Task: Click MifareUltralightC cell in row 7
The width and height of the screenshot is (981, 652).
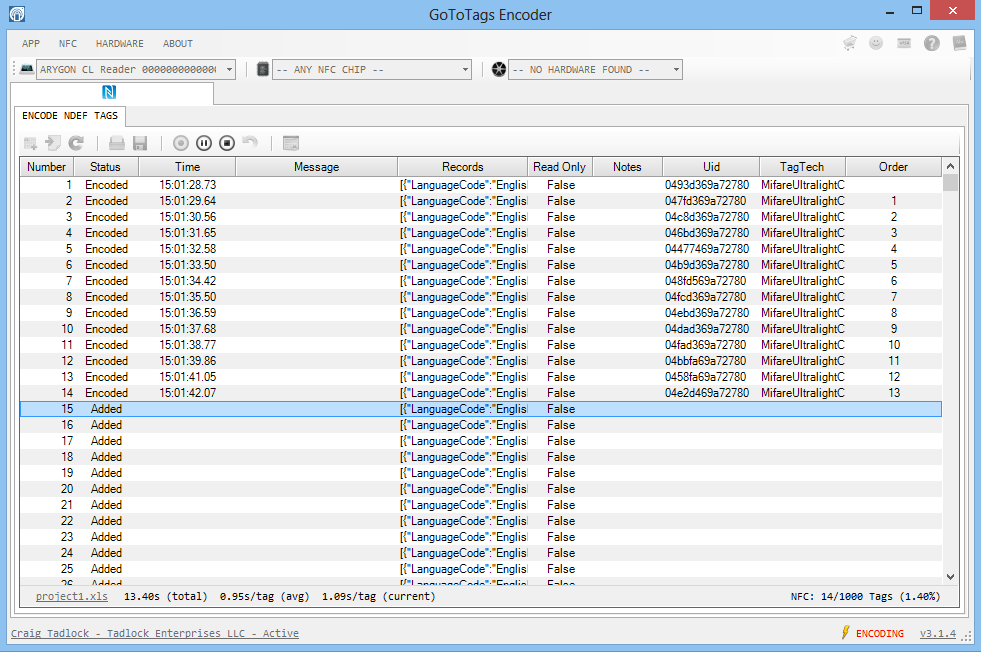Action: pos(803,281)
